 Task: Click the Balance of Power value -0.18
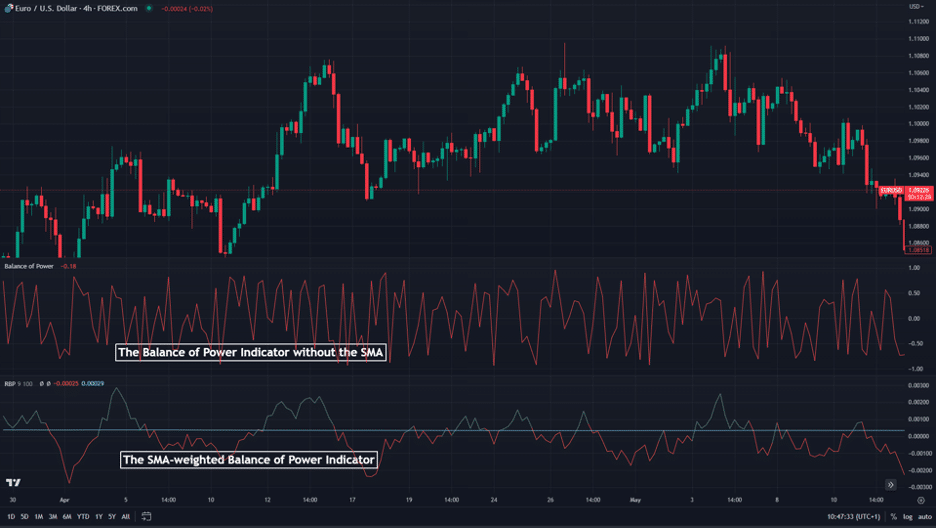point(69,266)
